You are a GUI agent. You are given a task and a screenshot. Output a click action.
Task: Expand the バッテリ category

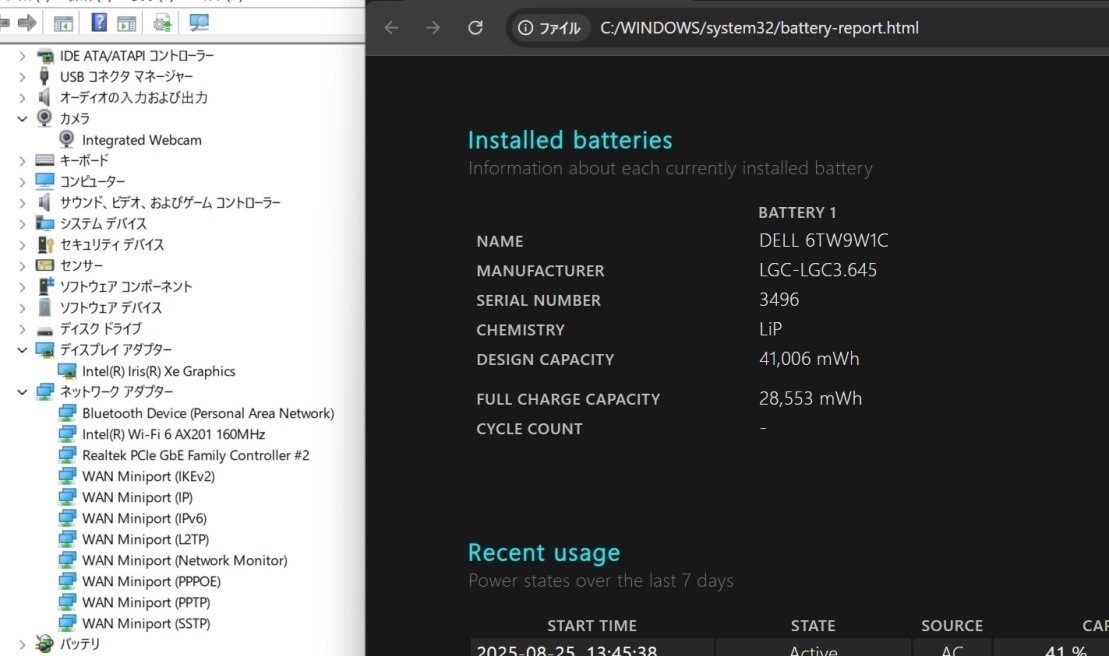pos(22,644)
